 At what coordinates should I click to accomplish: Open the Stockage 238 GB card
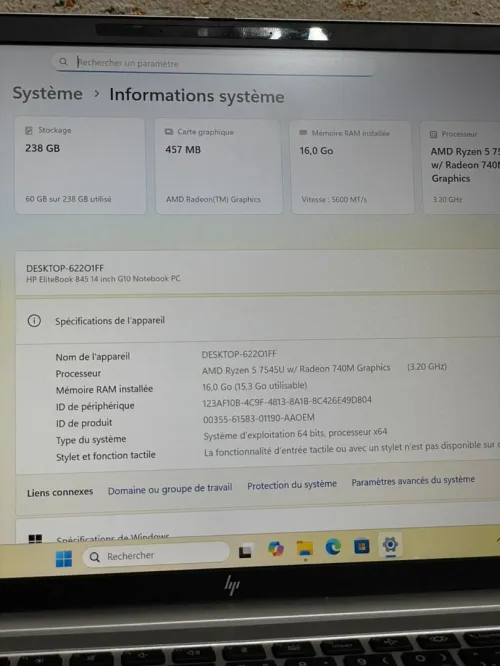(80, 166)
